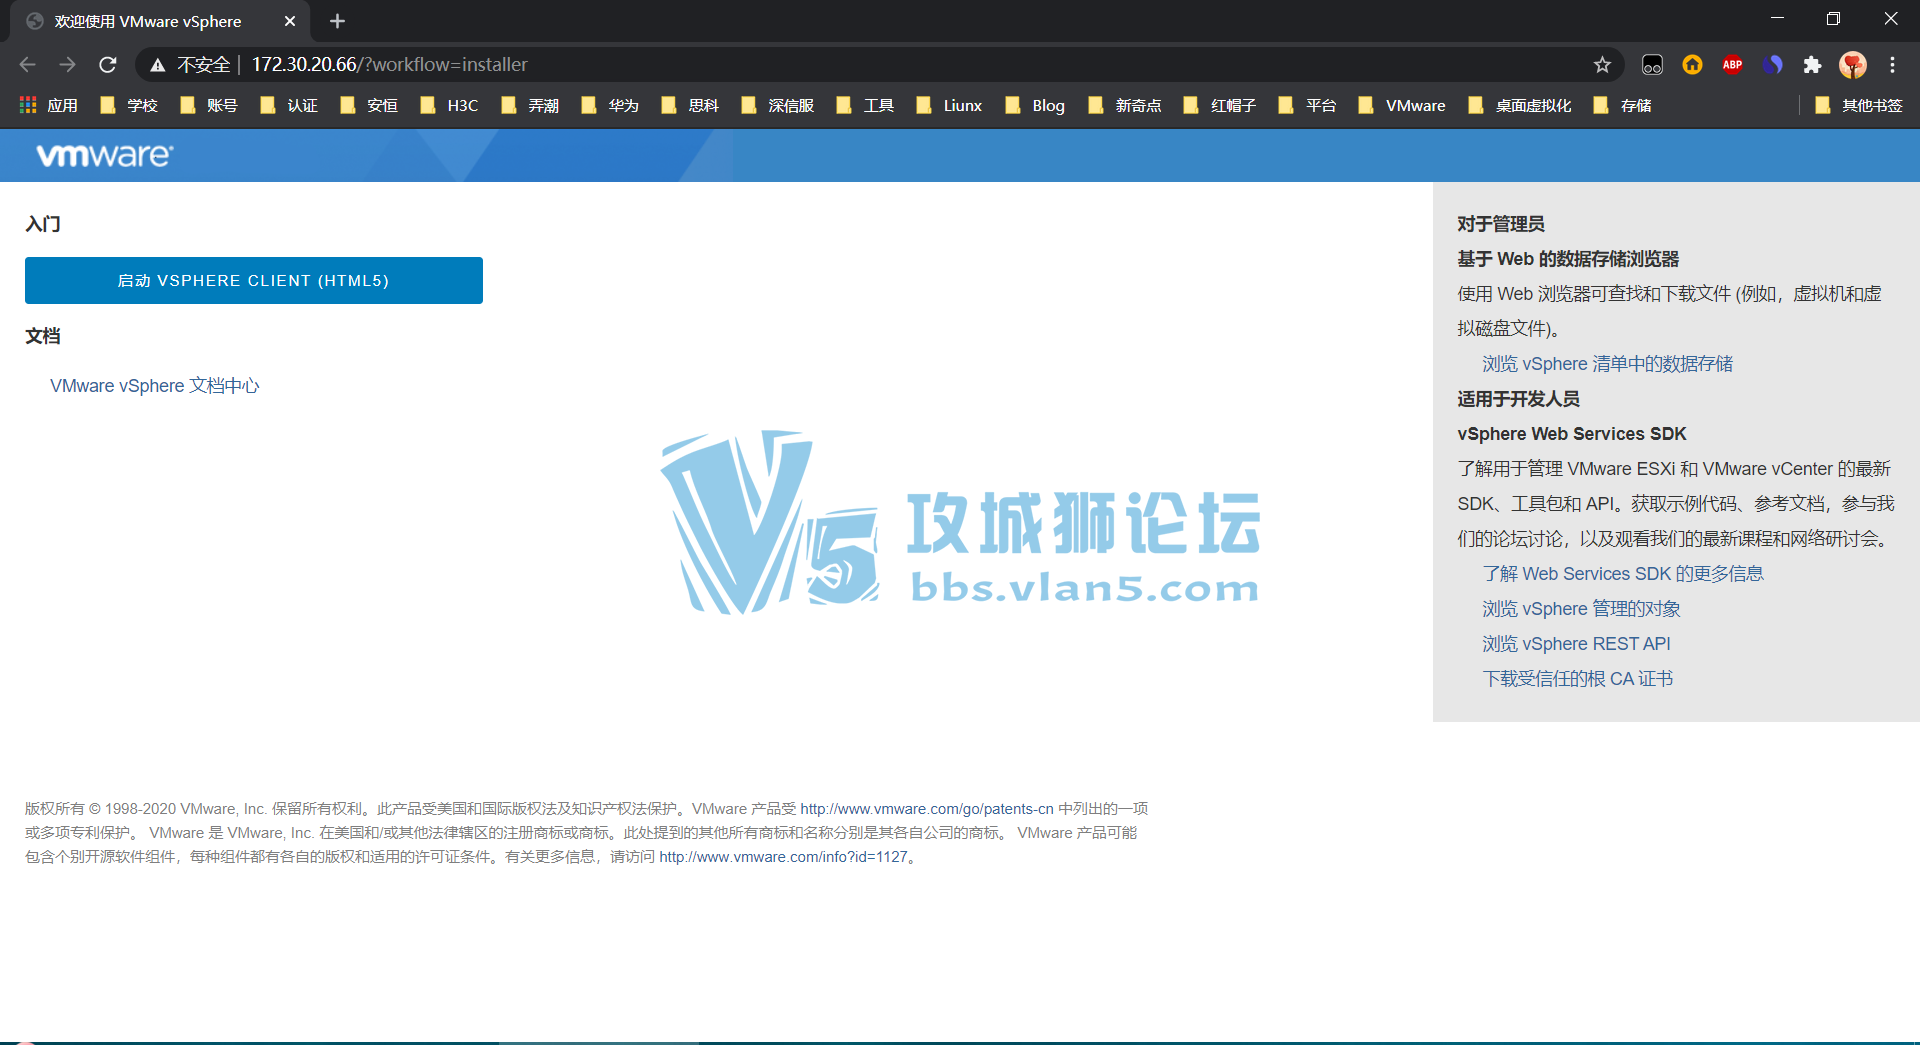1920x1045 pixels.
Task: Toggle the bookmark star for this page
Action: (x=1602, y=64)
